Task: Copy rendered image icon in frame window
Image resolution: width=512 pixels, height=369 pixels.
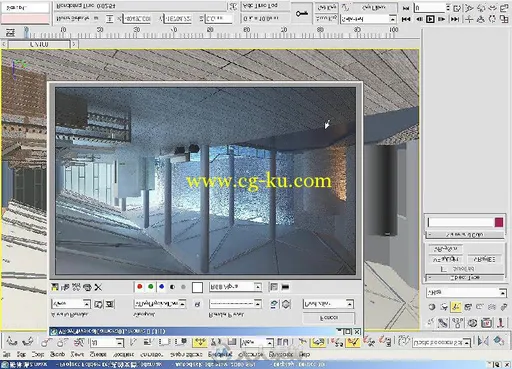Action: [x=66, y=287]
